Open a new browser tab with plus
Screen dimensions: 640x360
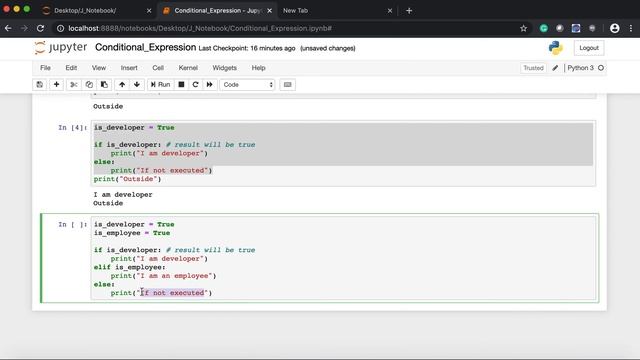409,11
